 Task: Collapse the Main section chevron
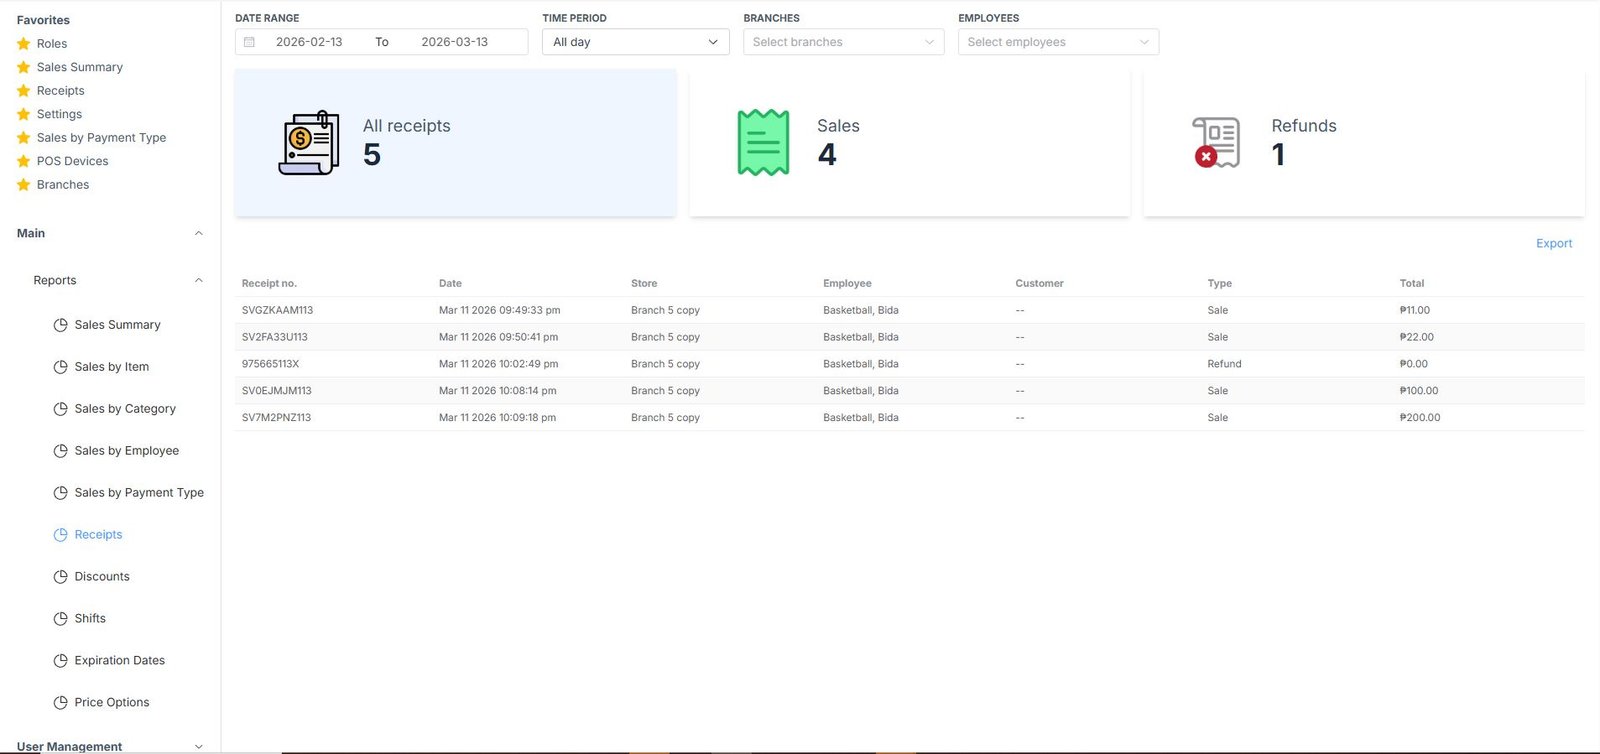point(198,234)
